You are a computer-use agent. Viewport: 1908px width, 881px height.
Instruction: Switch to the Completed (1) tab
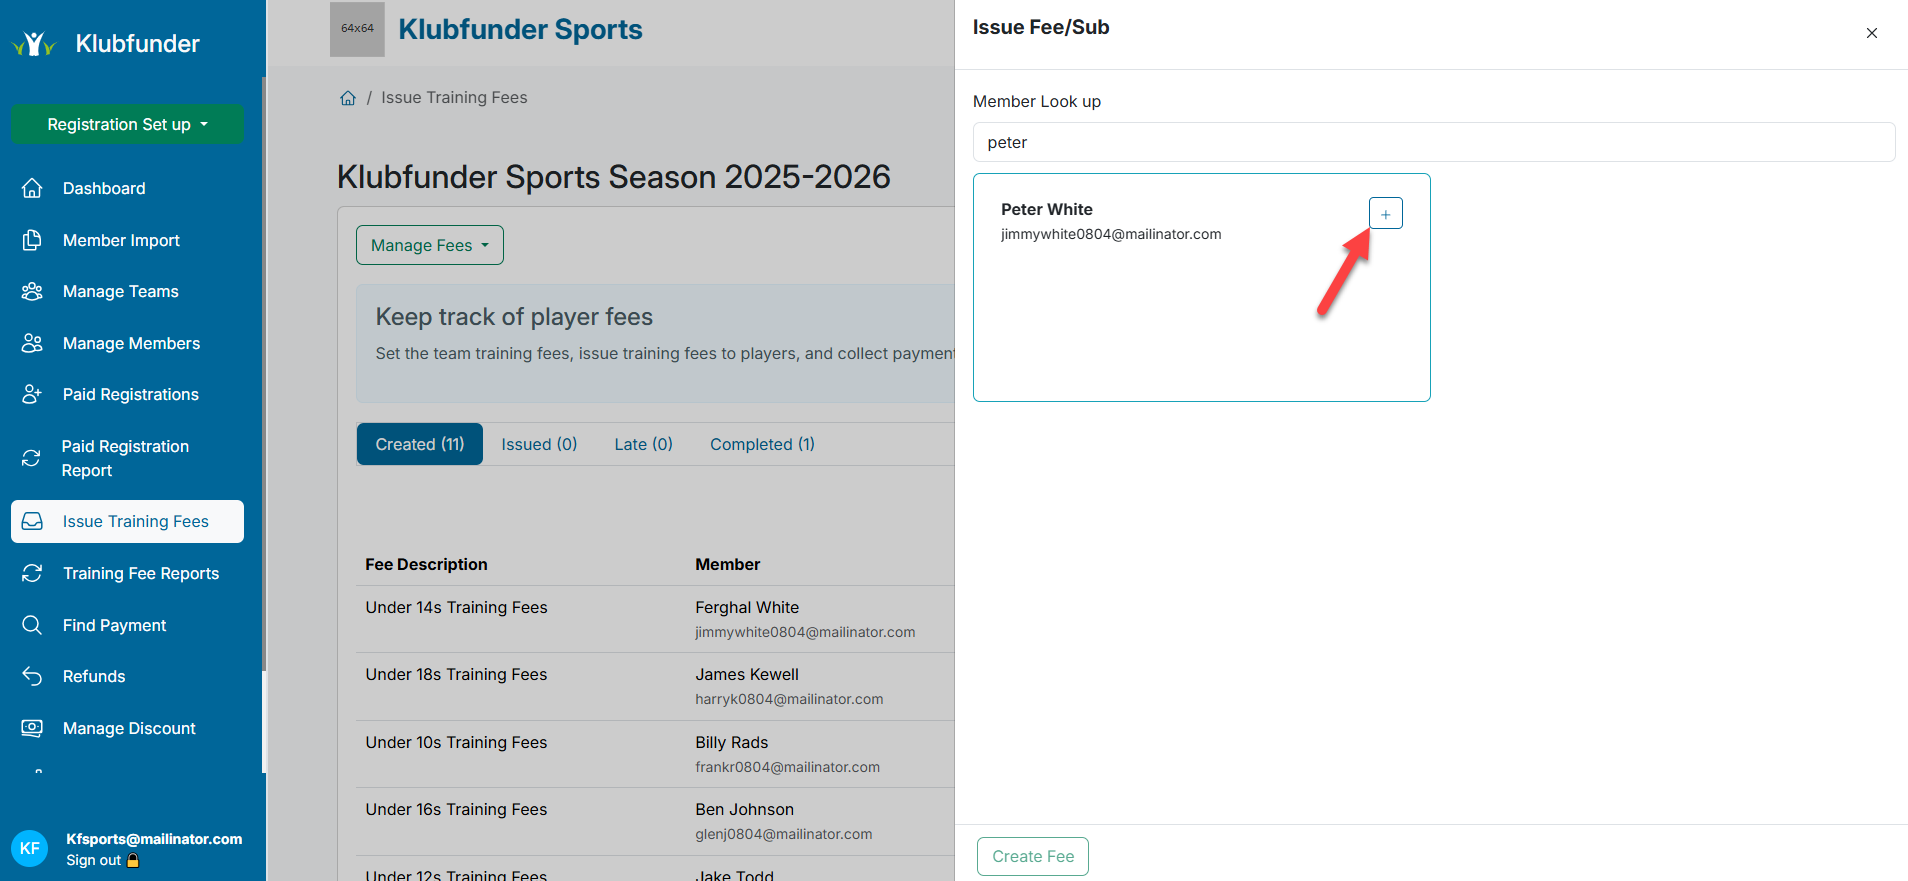tap(762, 444)
